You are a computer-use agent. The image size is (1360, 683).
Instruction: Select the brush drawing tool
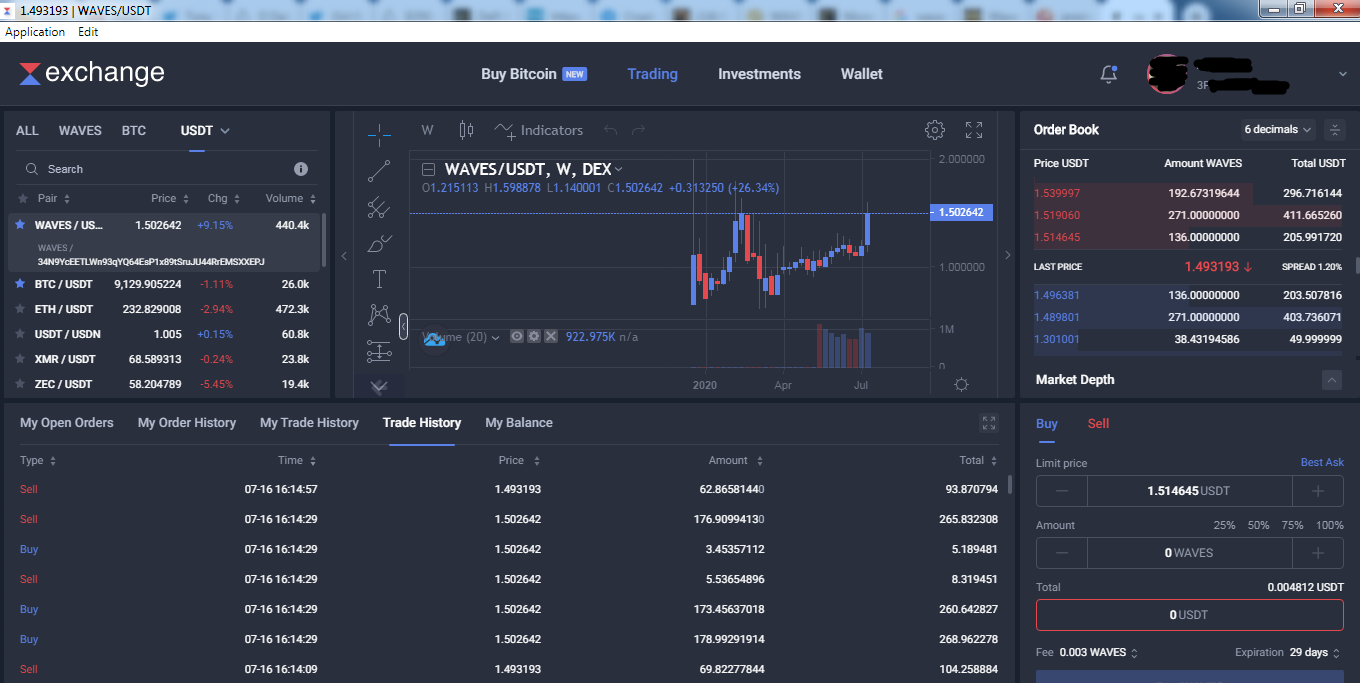[379, 243]
